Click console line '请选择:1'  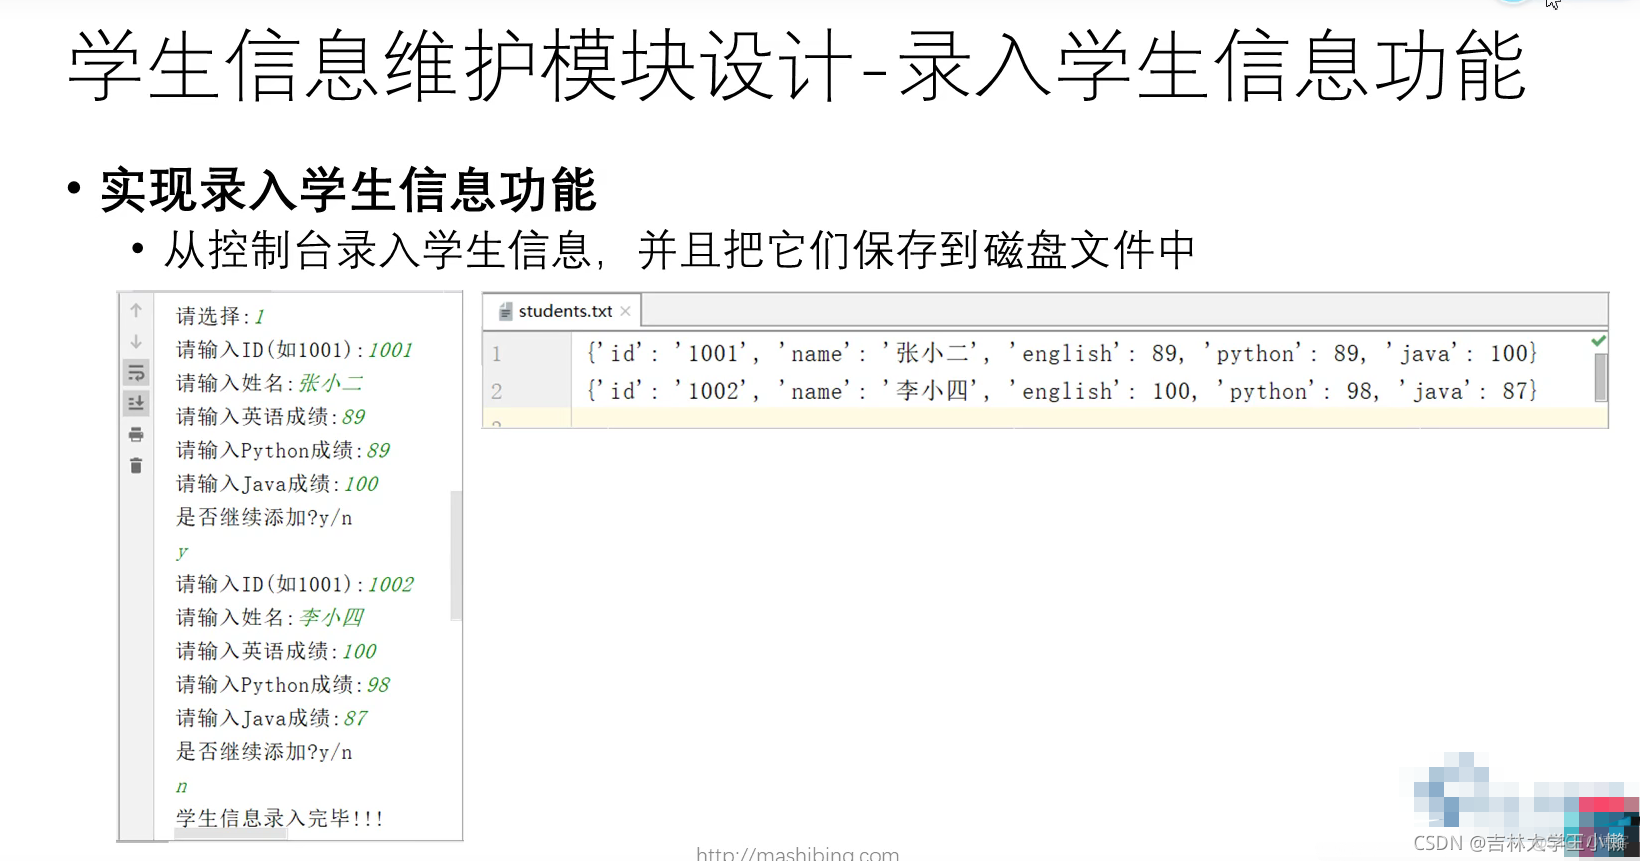(220, 317)
